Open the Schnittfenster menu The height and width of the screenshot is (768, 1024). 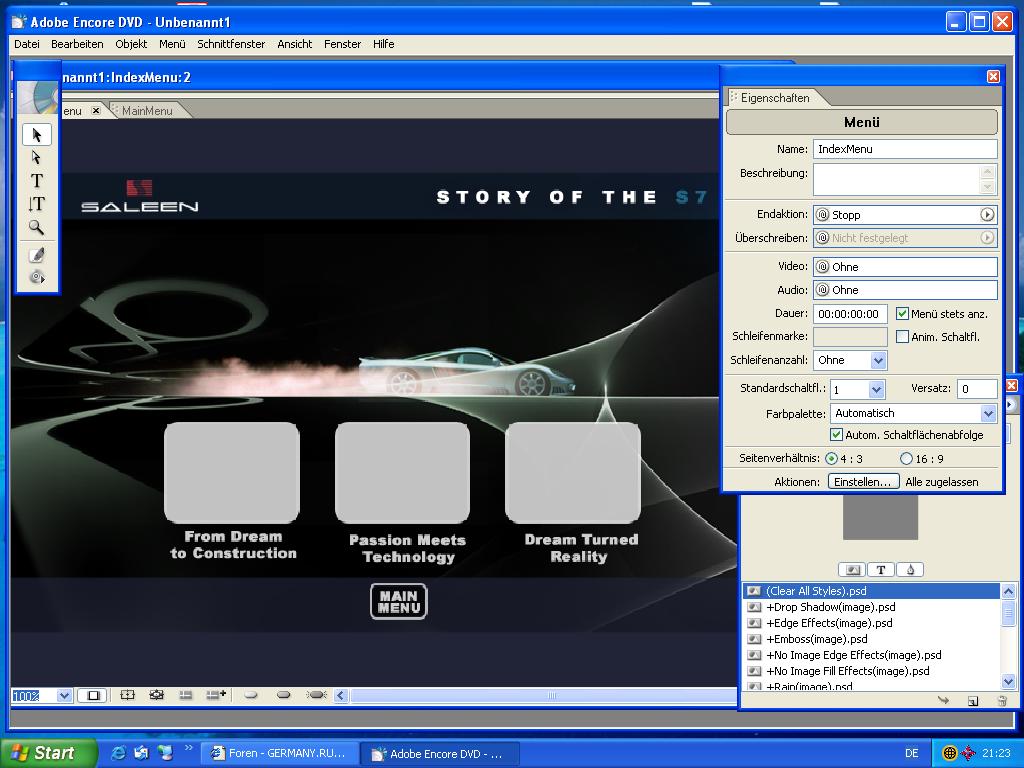(231, 44)
